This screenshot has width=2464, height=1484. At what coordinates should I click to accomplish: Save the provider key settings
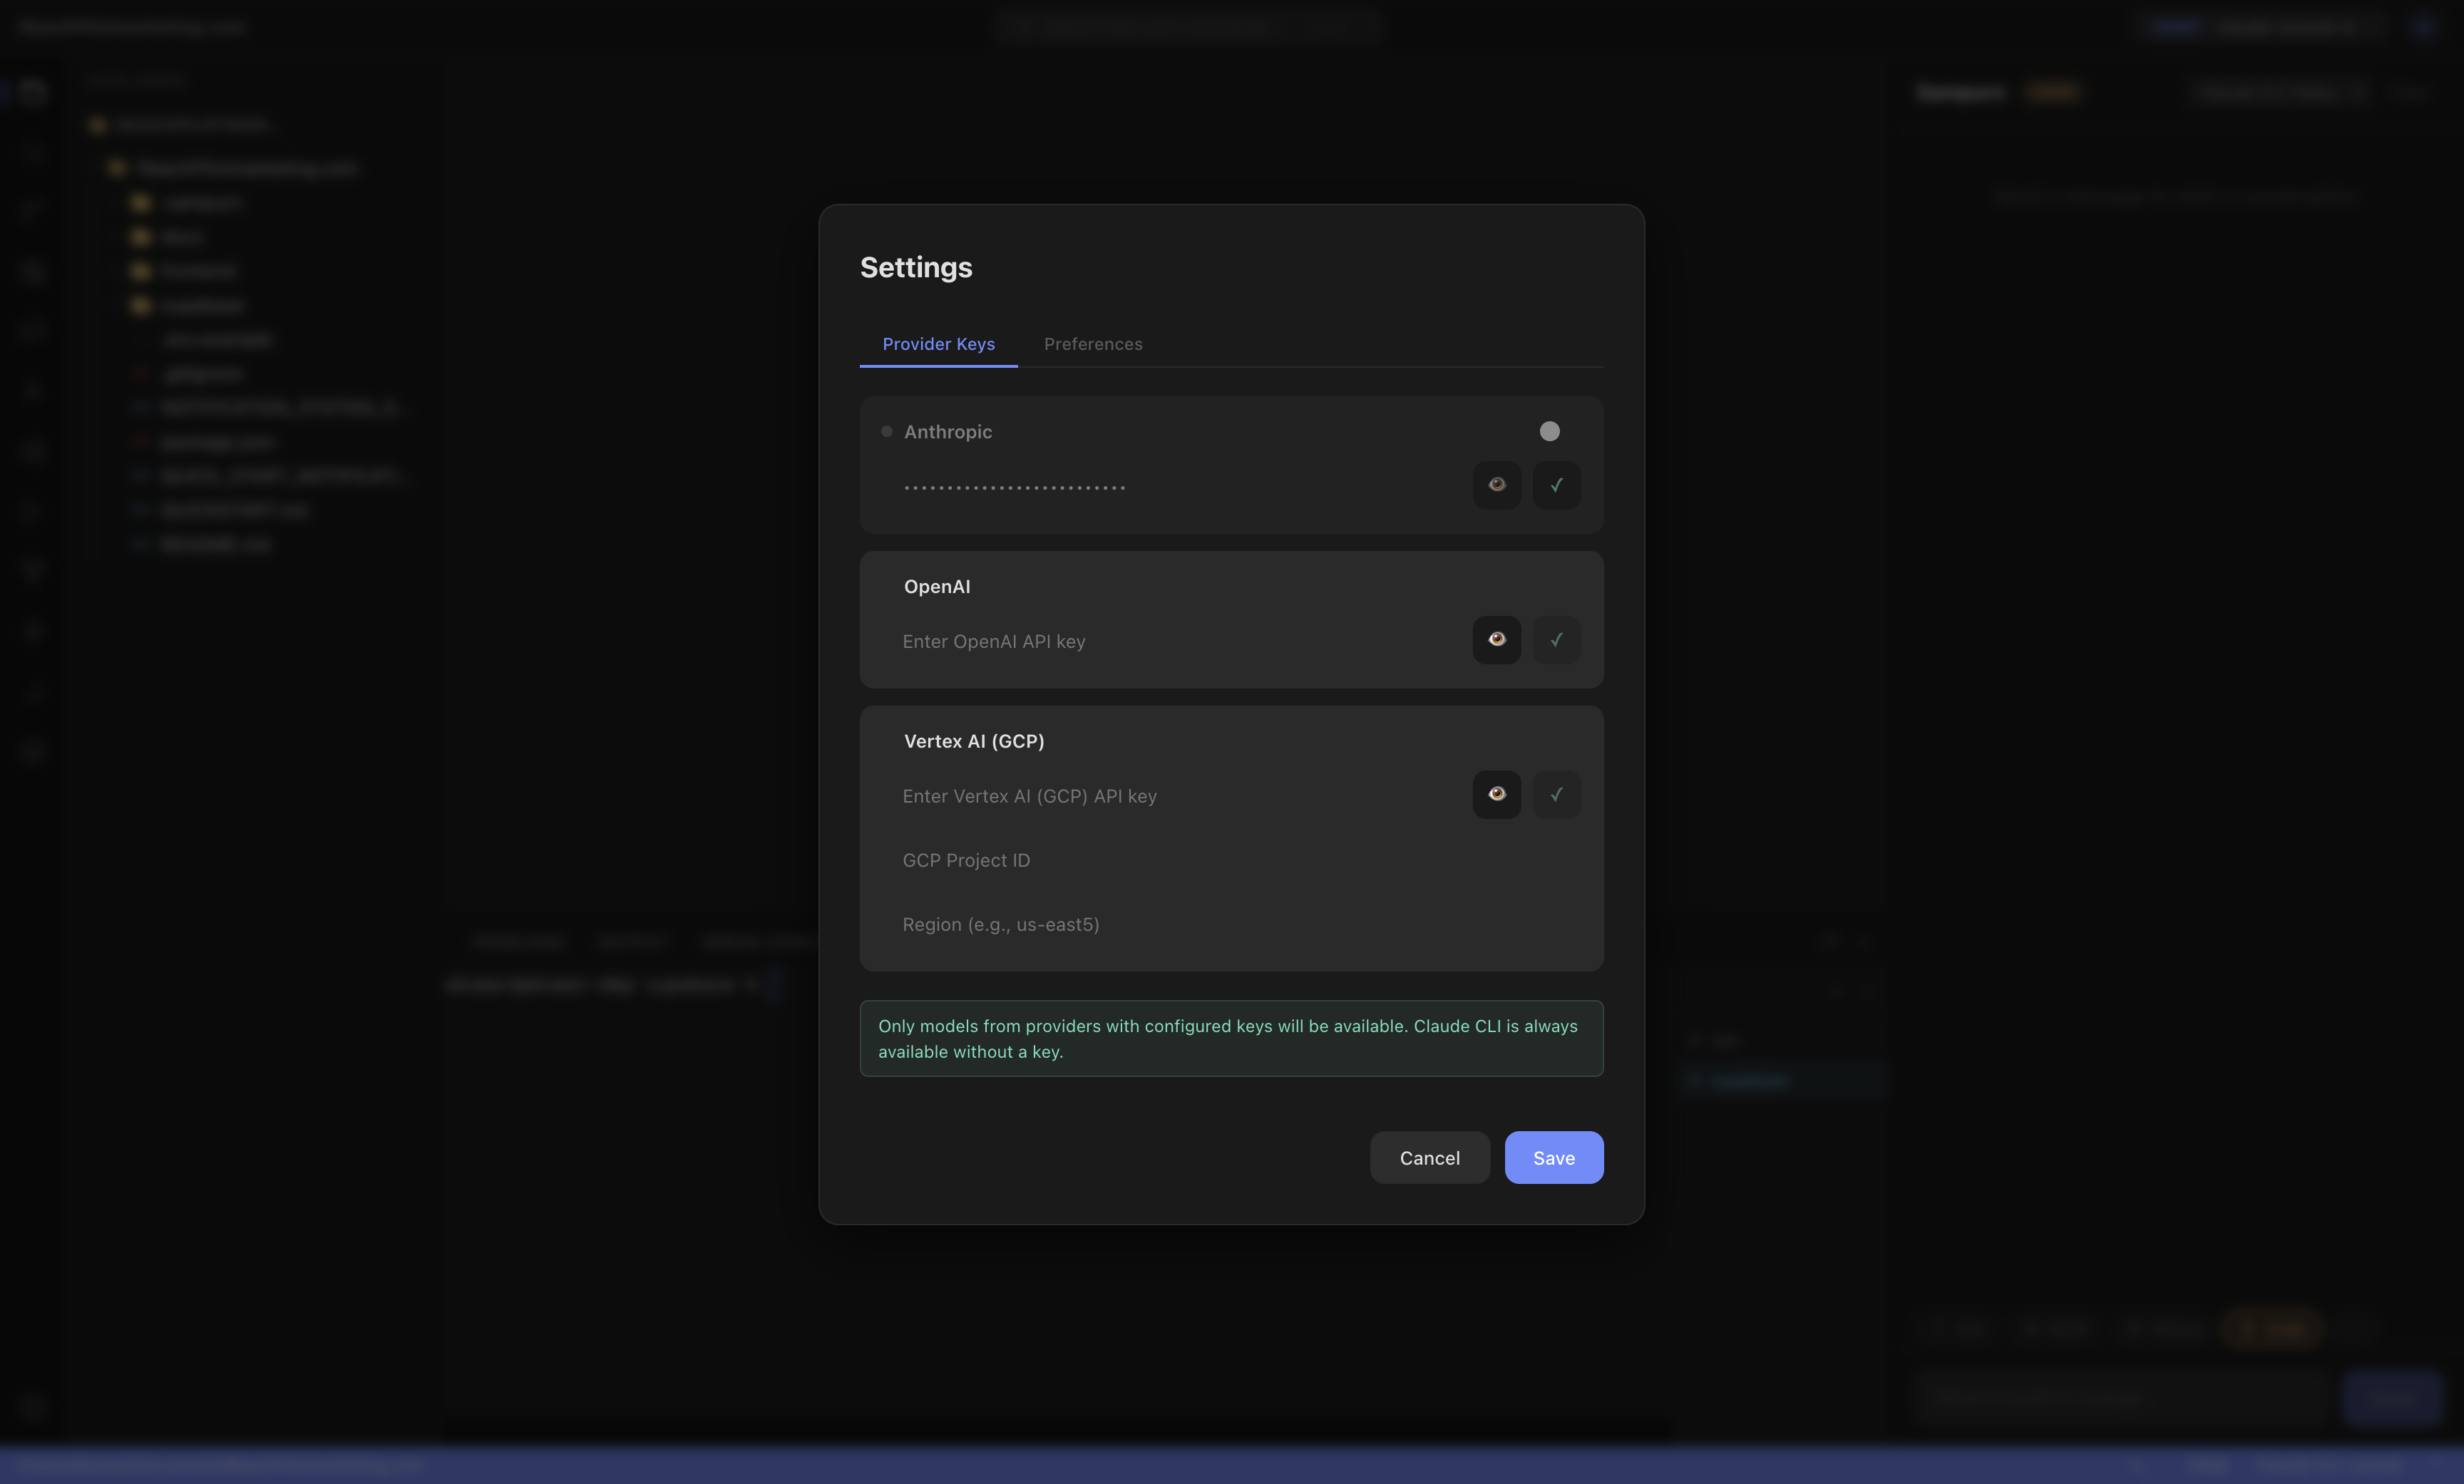pos(1553,1158)
